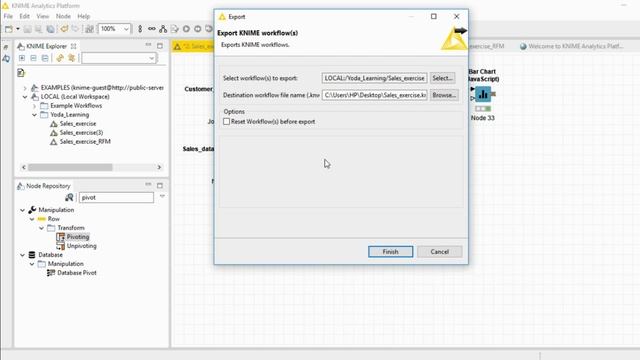Screen dimensions: 640x360
Task: Click the explorer horizontal scrollbar thumb
Action: pos(70,167)
